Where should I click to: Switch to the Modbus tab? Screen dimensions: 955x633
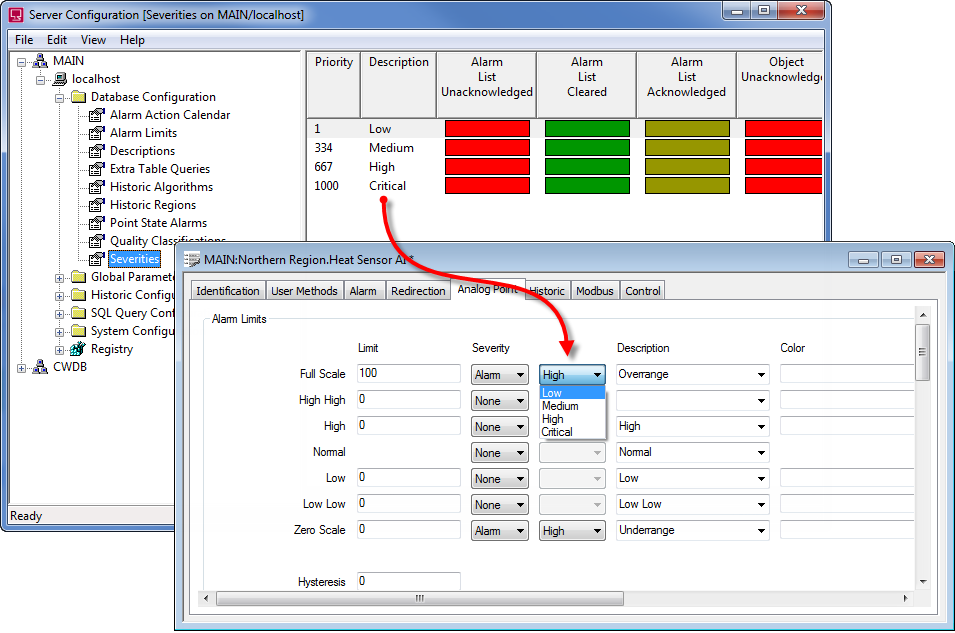594,291
